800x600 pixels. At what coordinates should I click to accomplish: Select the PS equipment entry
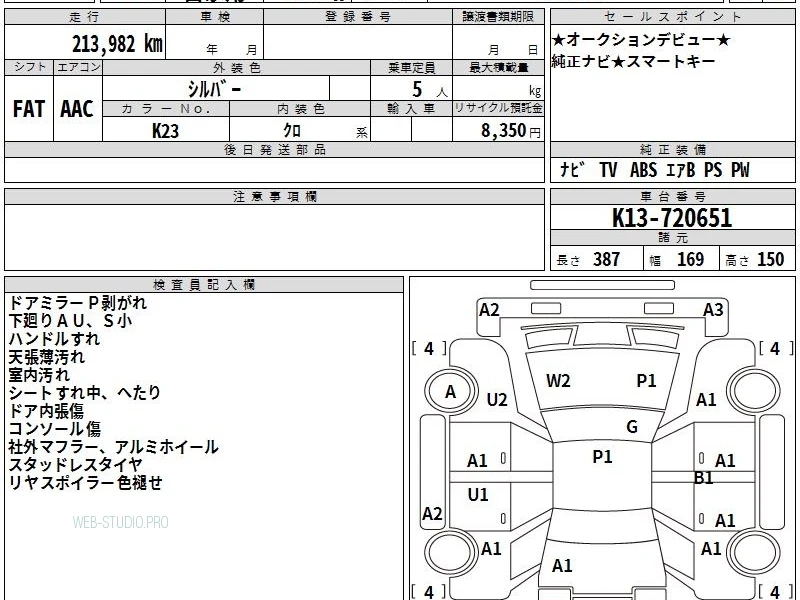pos(713,170)
